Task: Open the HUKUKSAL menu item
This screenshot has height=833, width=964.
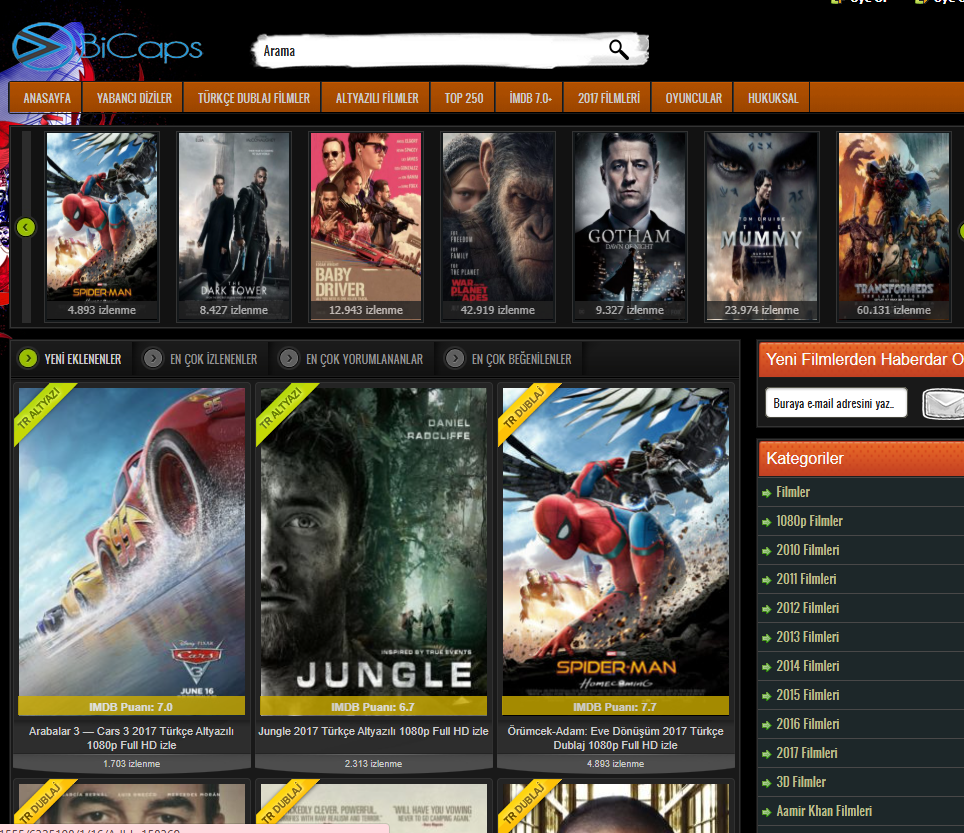Action: pos(773,98)
